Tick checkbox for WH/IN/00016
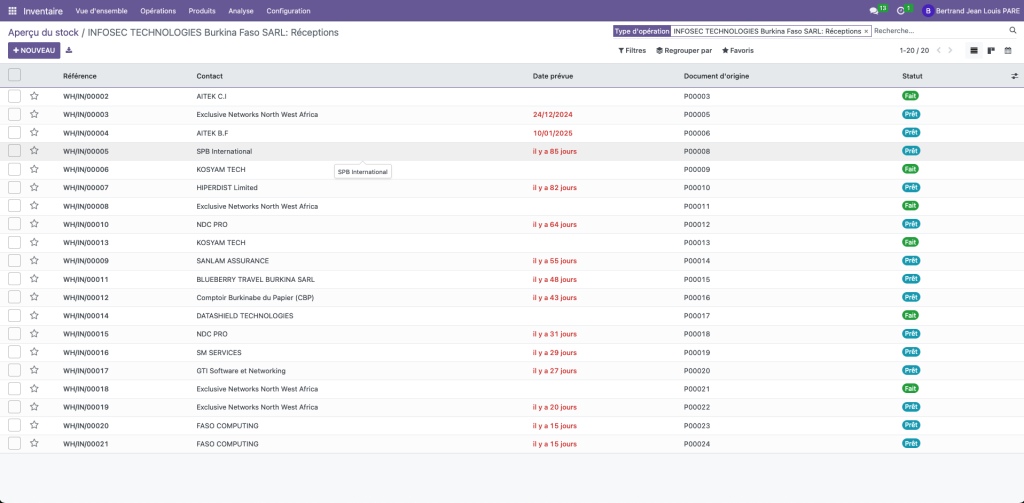The height and width of the screenshot is (503, 1024). tap(14, 352)
